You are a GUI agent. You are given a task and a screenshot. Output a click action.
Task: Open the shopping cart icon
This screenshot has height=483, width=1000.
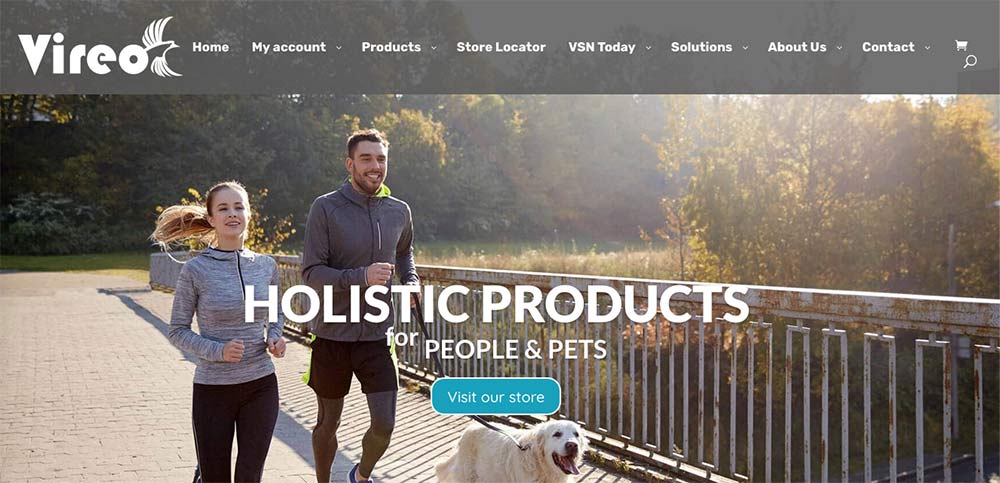click(960, 45)
